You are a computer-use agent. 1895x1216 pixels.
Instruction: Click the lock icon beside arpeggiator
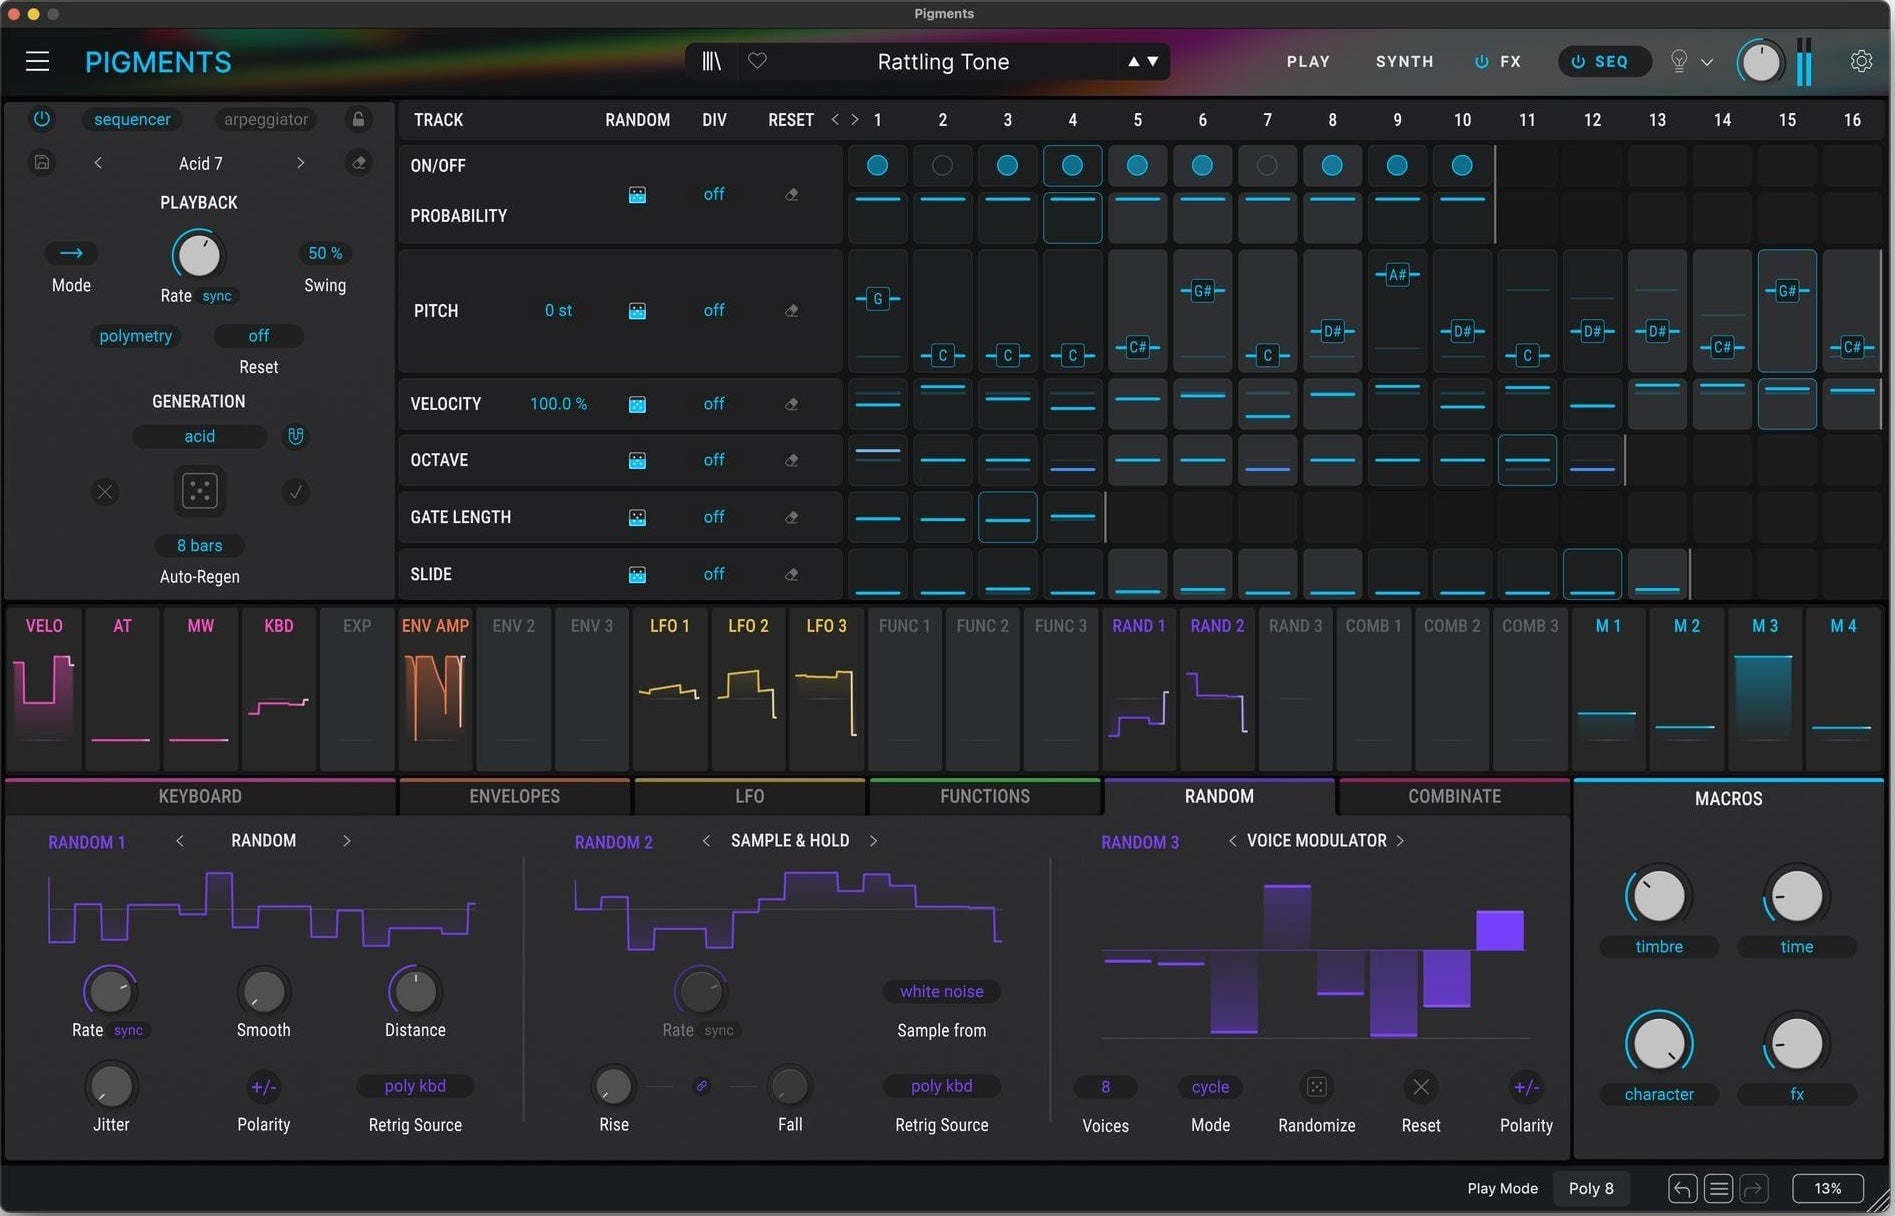pyautogui.click(x=357, y=119)
